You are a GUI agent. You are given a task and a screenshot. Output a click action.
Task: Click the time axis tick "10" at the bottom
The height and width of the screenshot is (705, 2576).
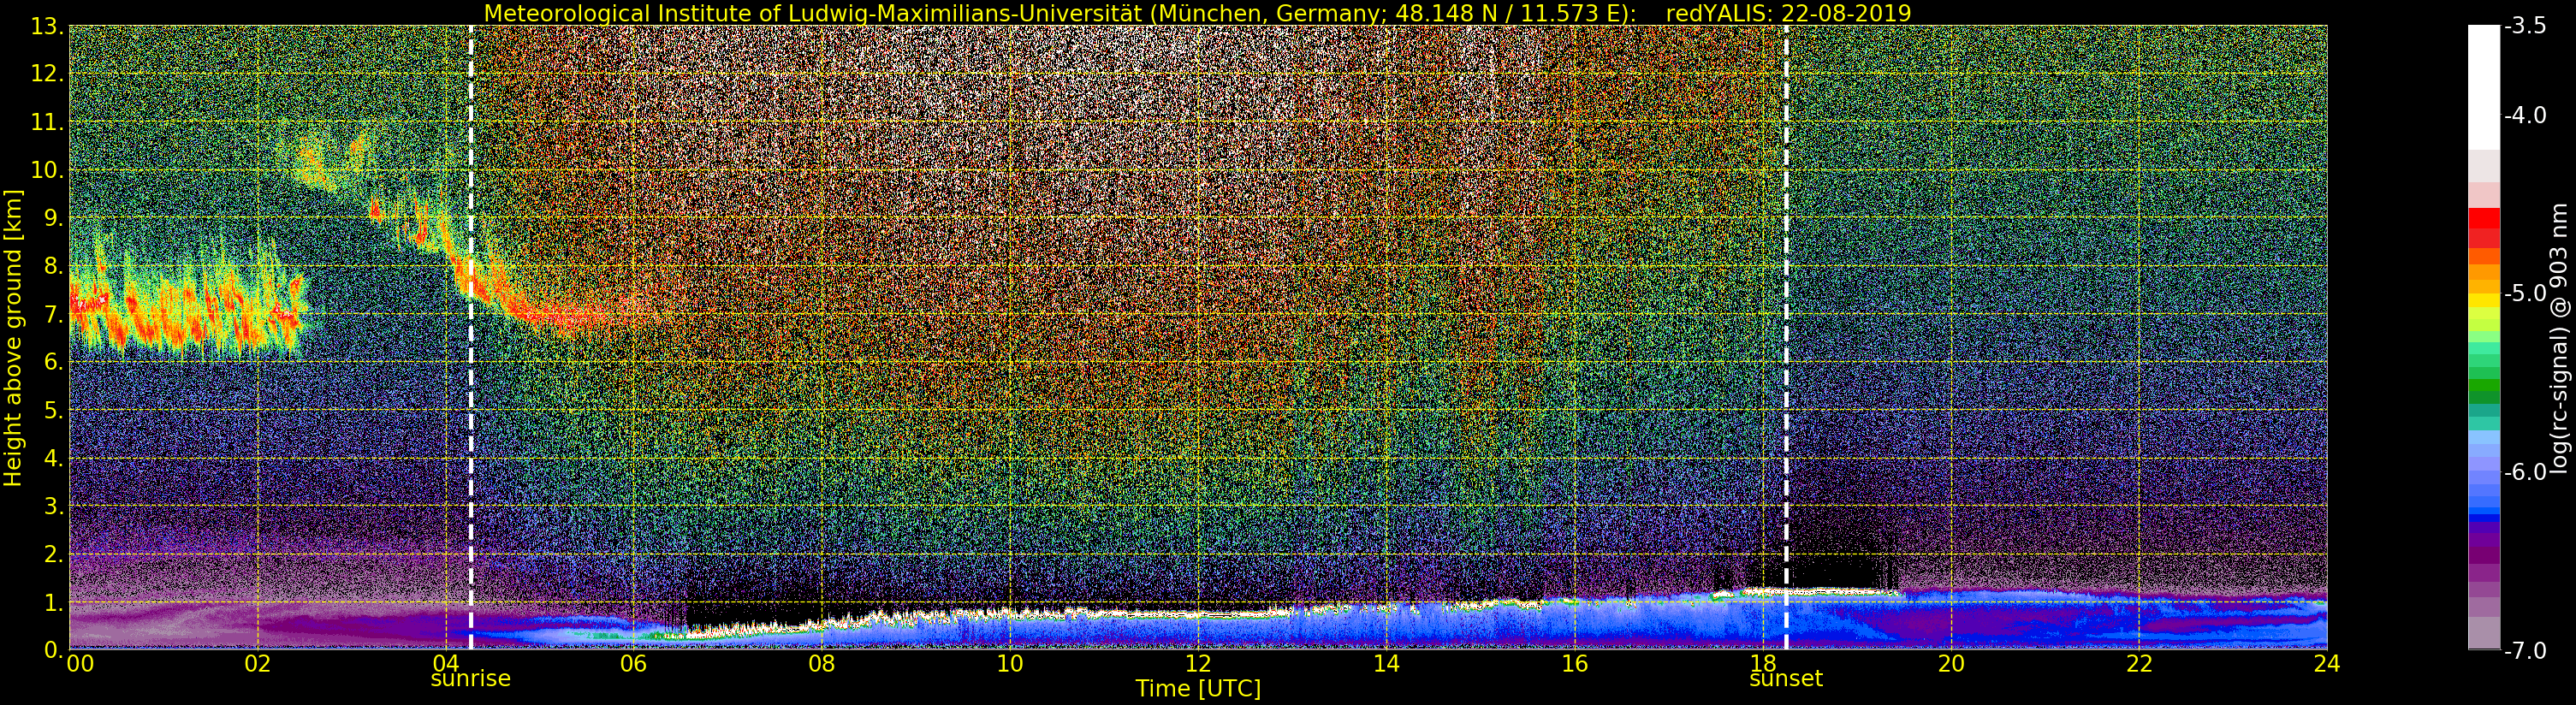coord(1010,664)
